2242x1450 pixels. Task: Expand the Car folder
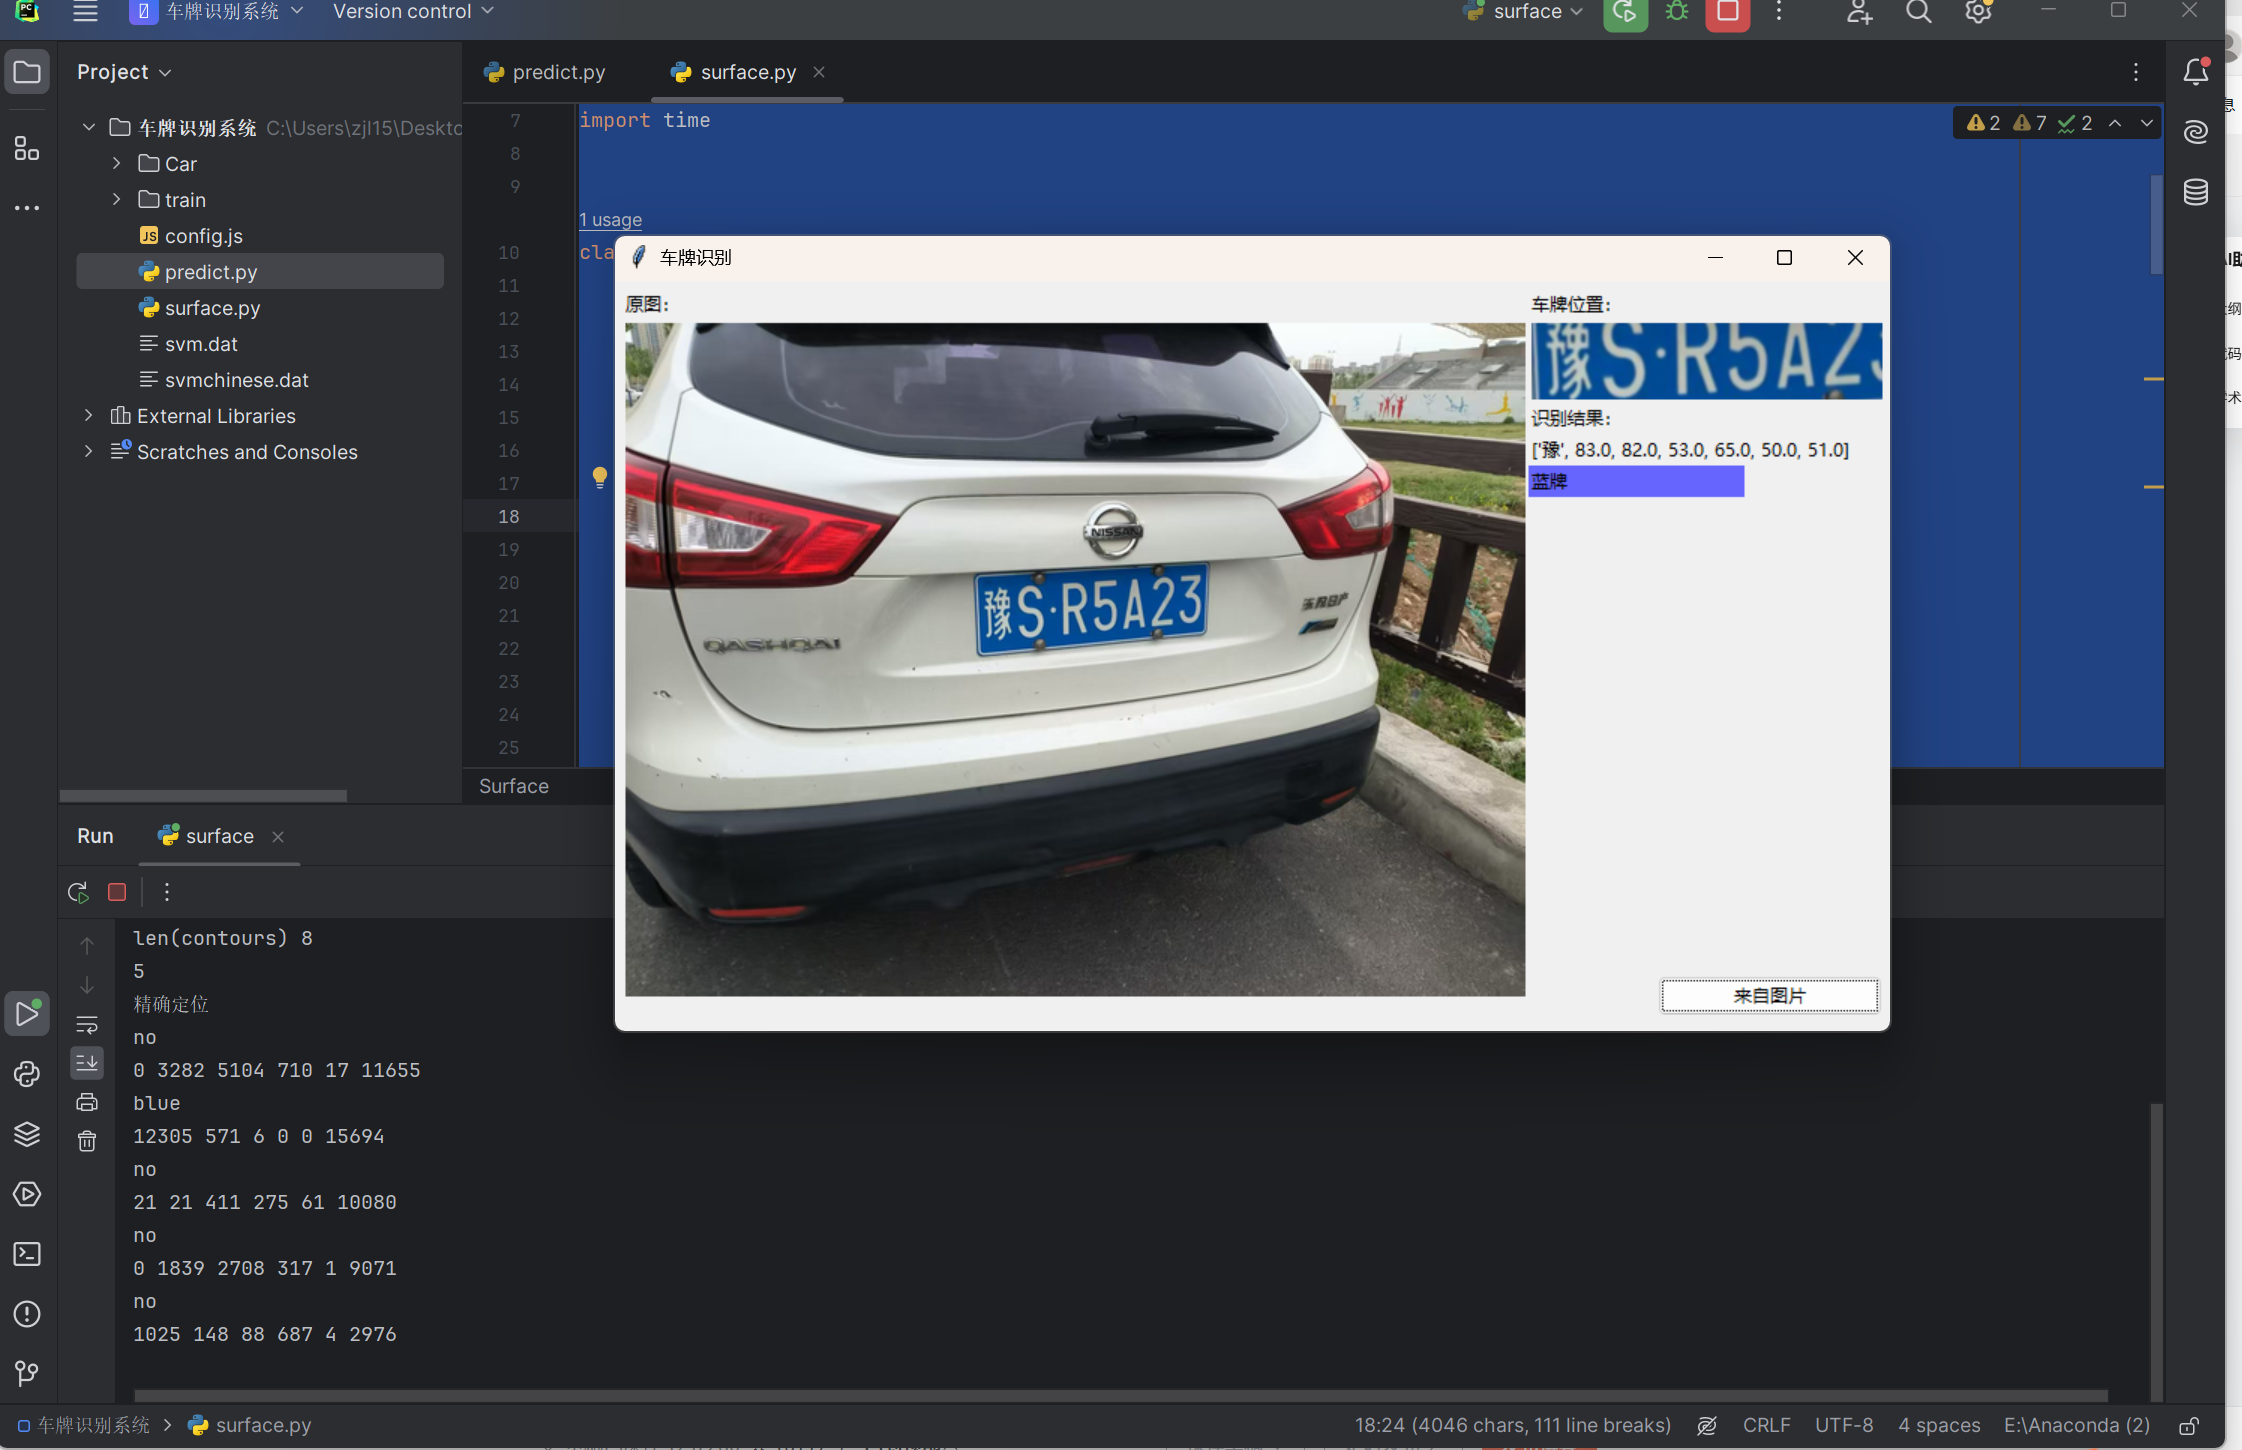coord(117,163)
